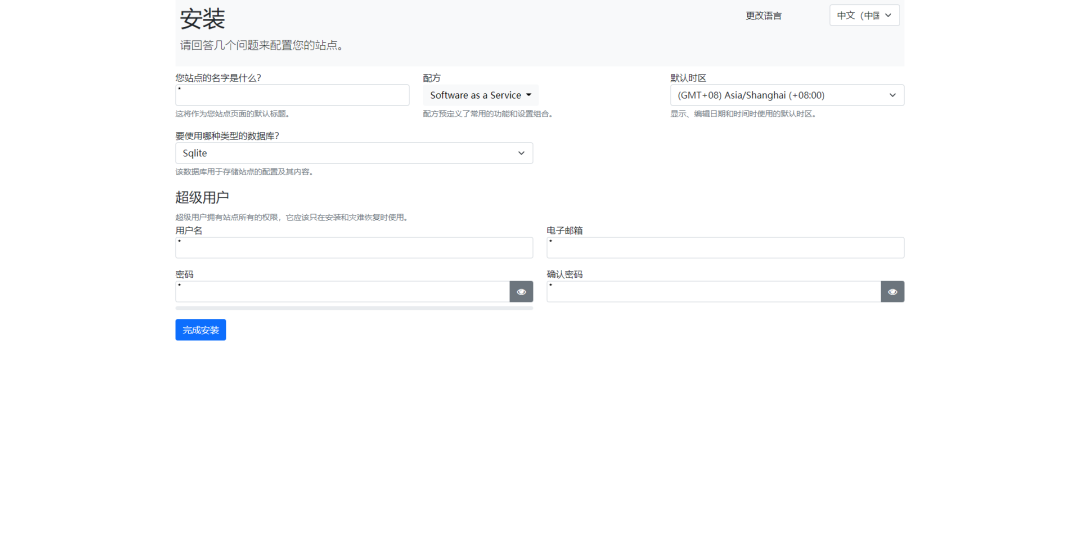The image size is (1080, 551).
Task: Expand the Sqlite database type dropdown
Action: [354, 153]
